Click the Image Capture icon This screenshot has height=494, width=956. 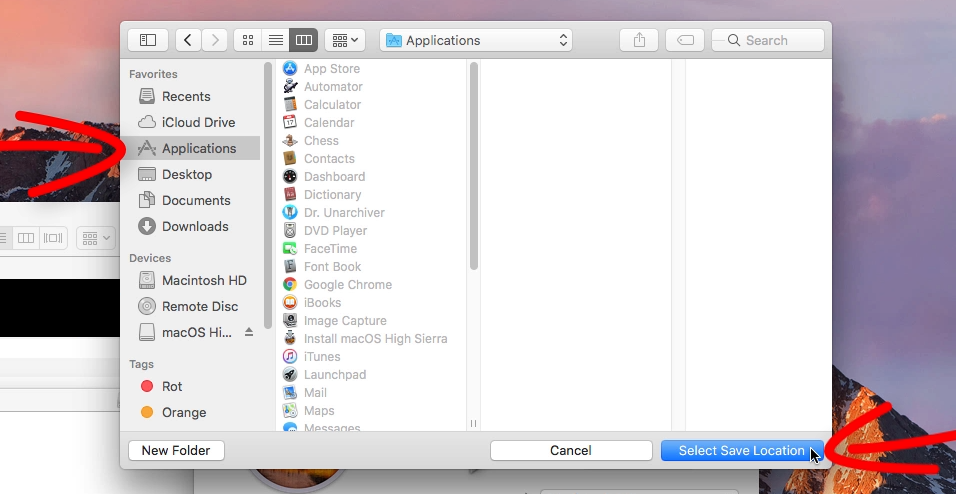click(x=290, y=320)
